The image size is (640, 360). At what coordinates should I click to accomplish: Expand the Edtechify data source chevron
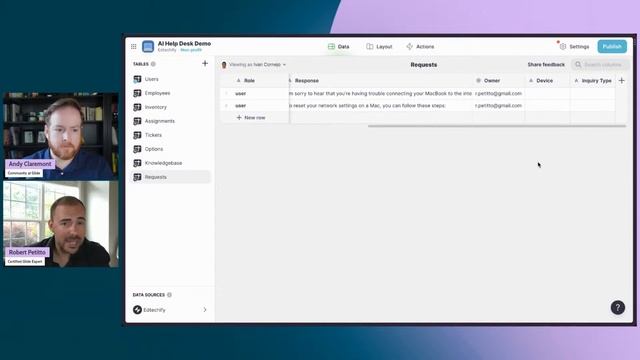205,310
